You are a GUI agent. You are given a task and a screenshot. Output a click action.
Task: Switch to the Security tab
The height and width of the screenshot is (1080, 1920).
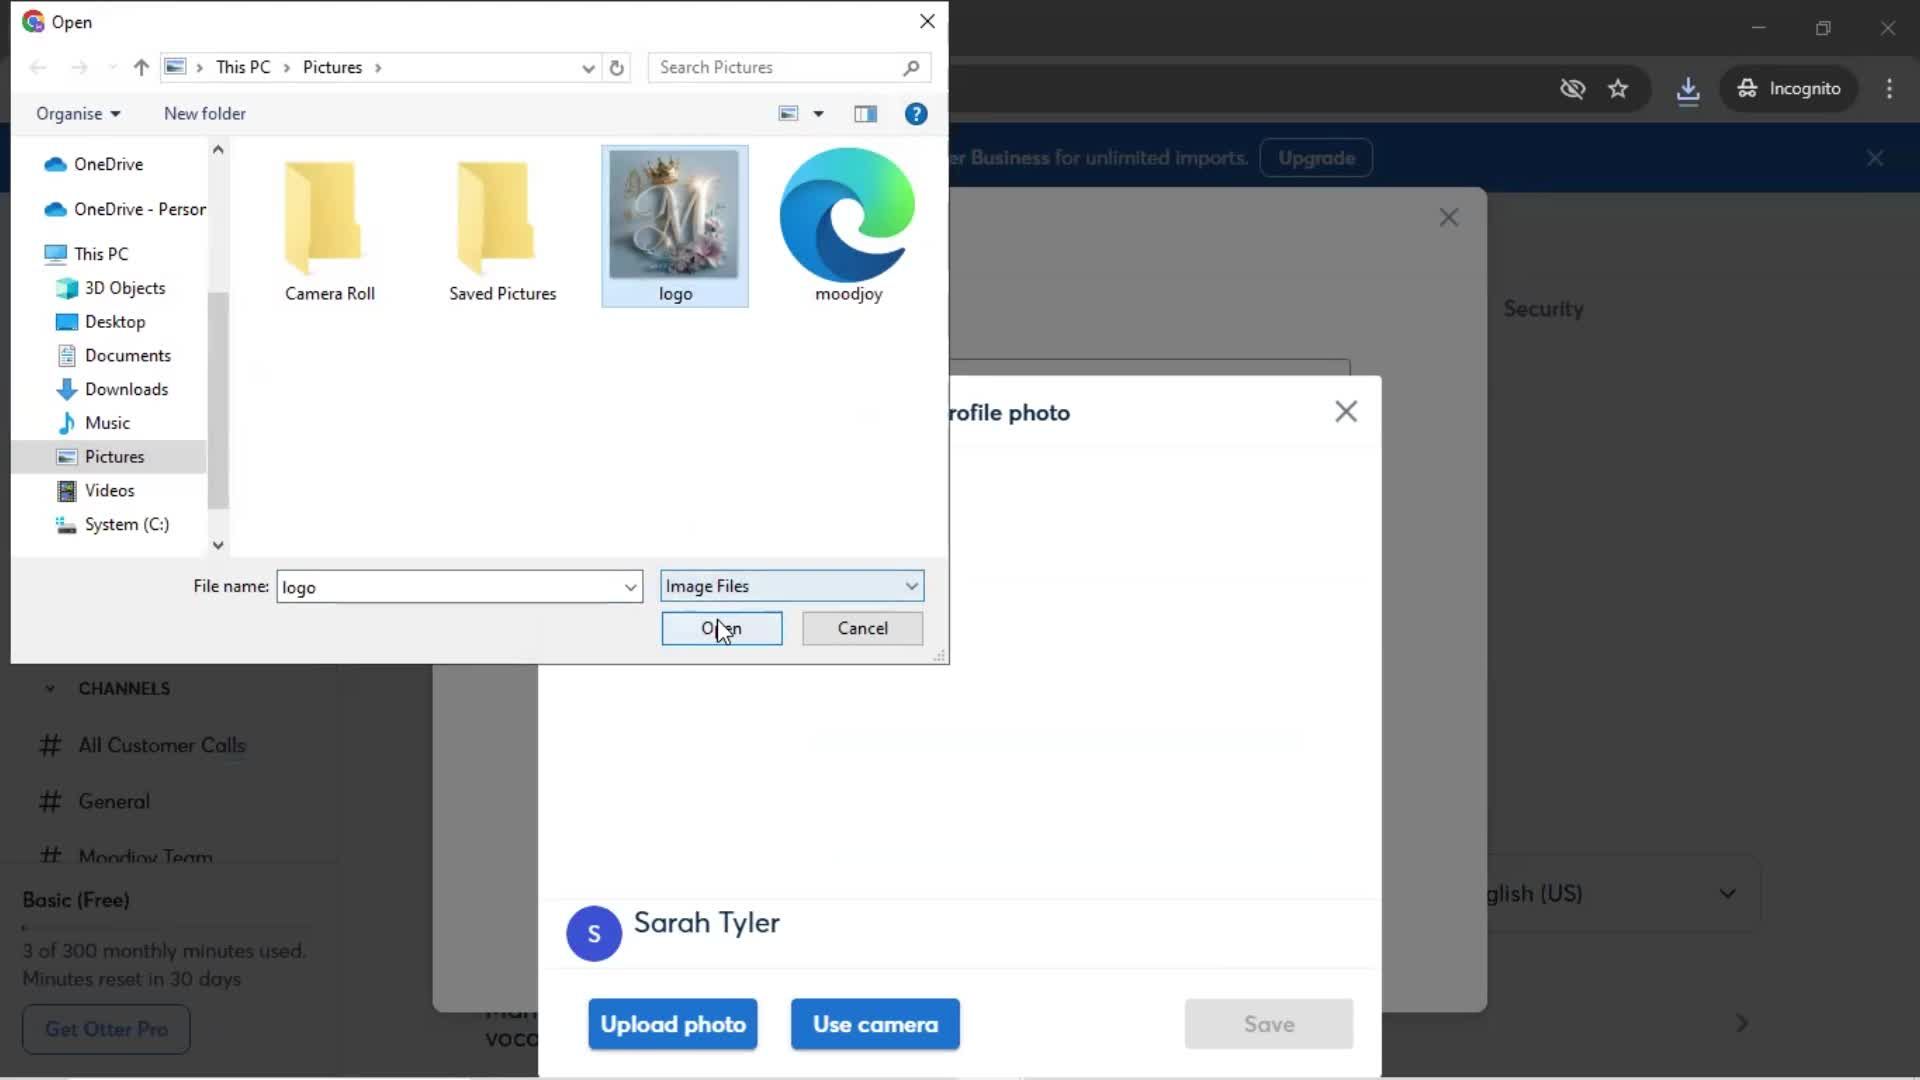click(x=1543, y=309)
